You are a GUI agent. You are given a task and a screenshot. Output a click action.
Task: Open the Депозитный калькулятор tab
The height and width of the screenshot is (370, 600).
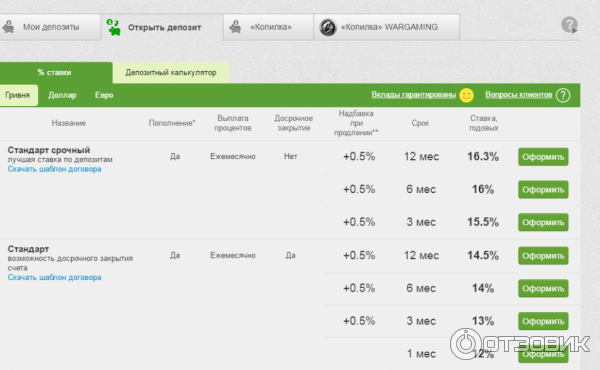(x=171, y=72)
